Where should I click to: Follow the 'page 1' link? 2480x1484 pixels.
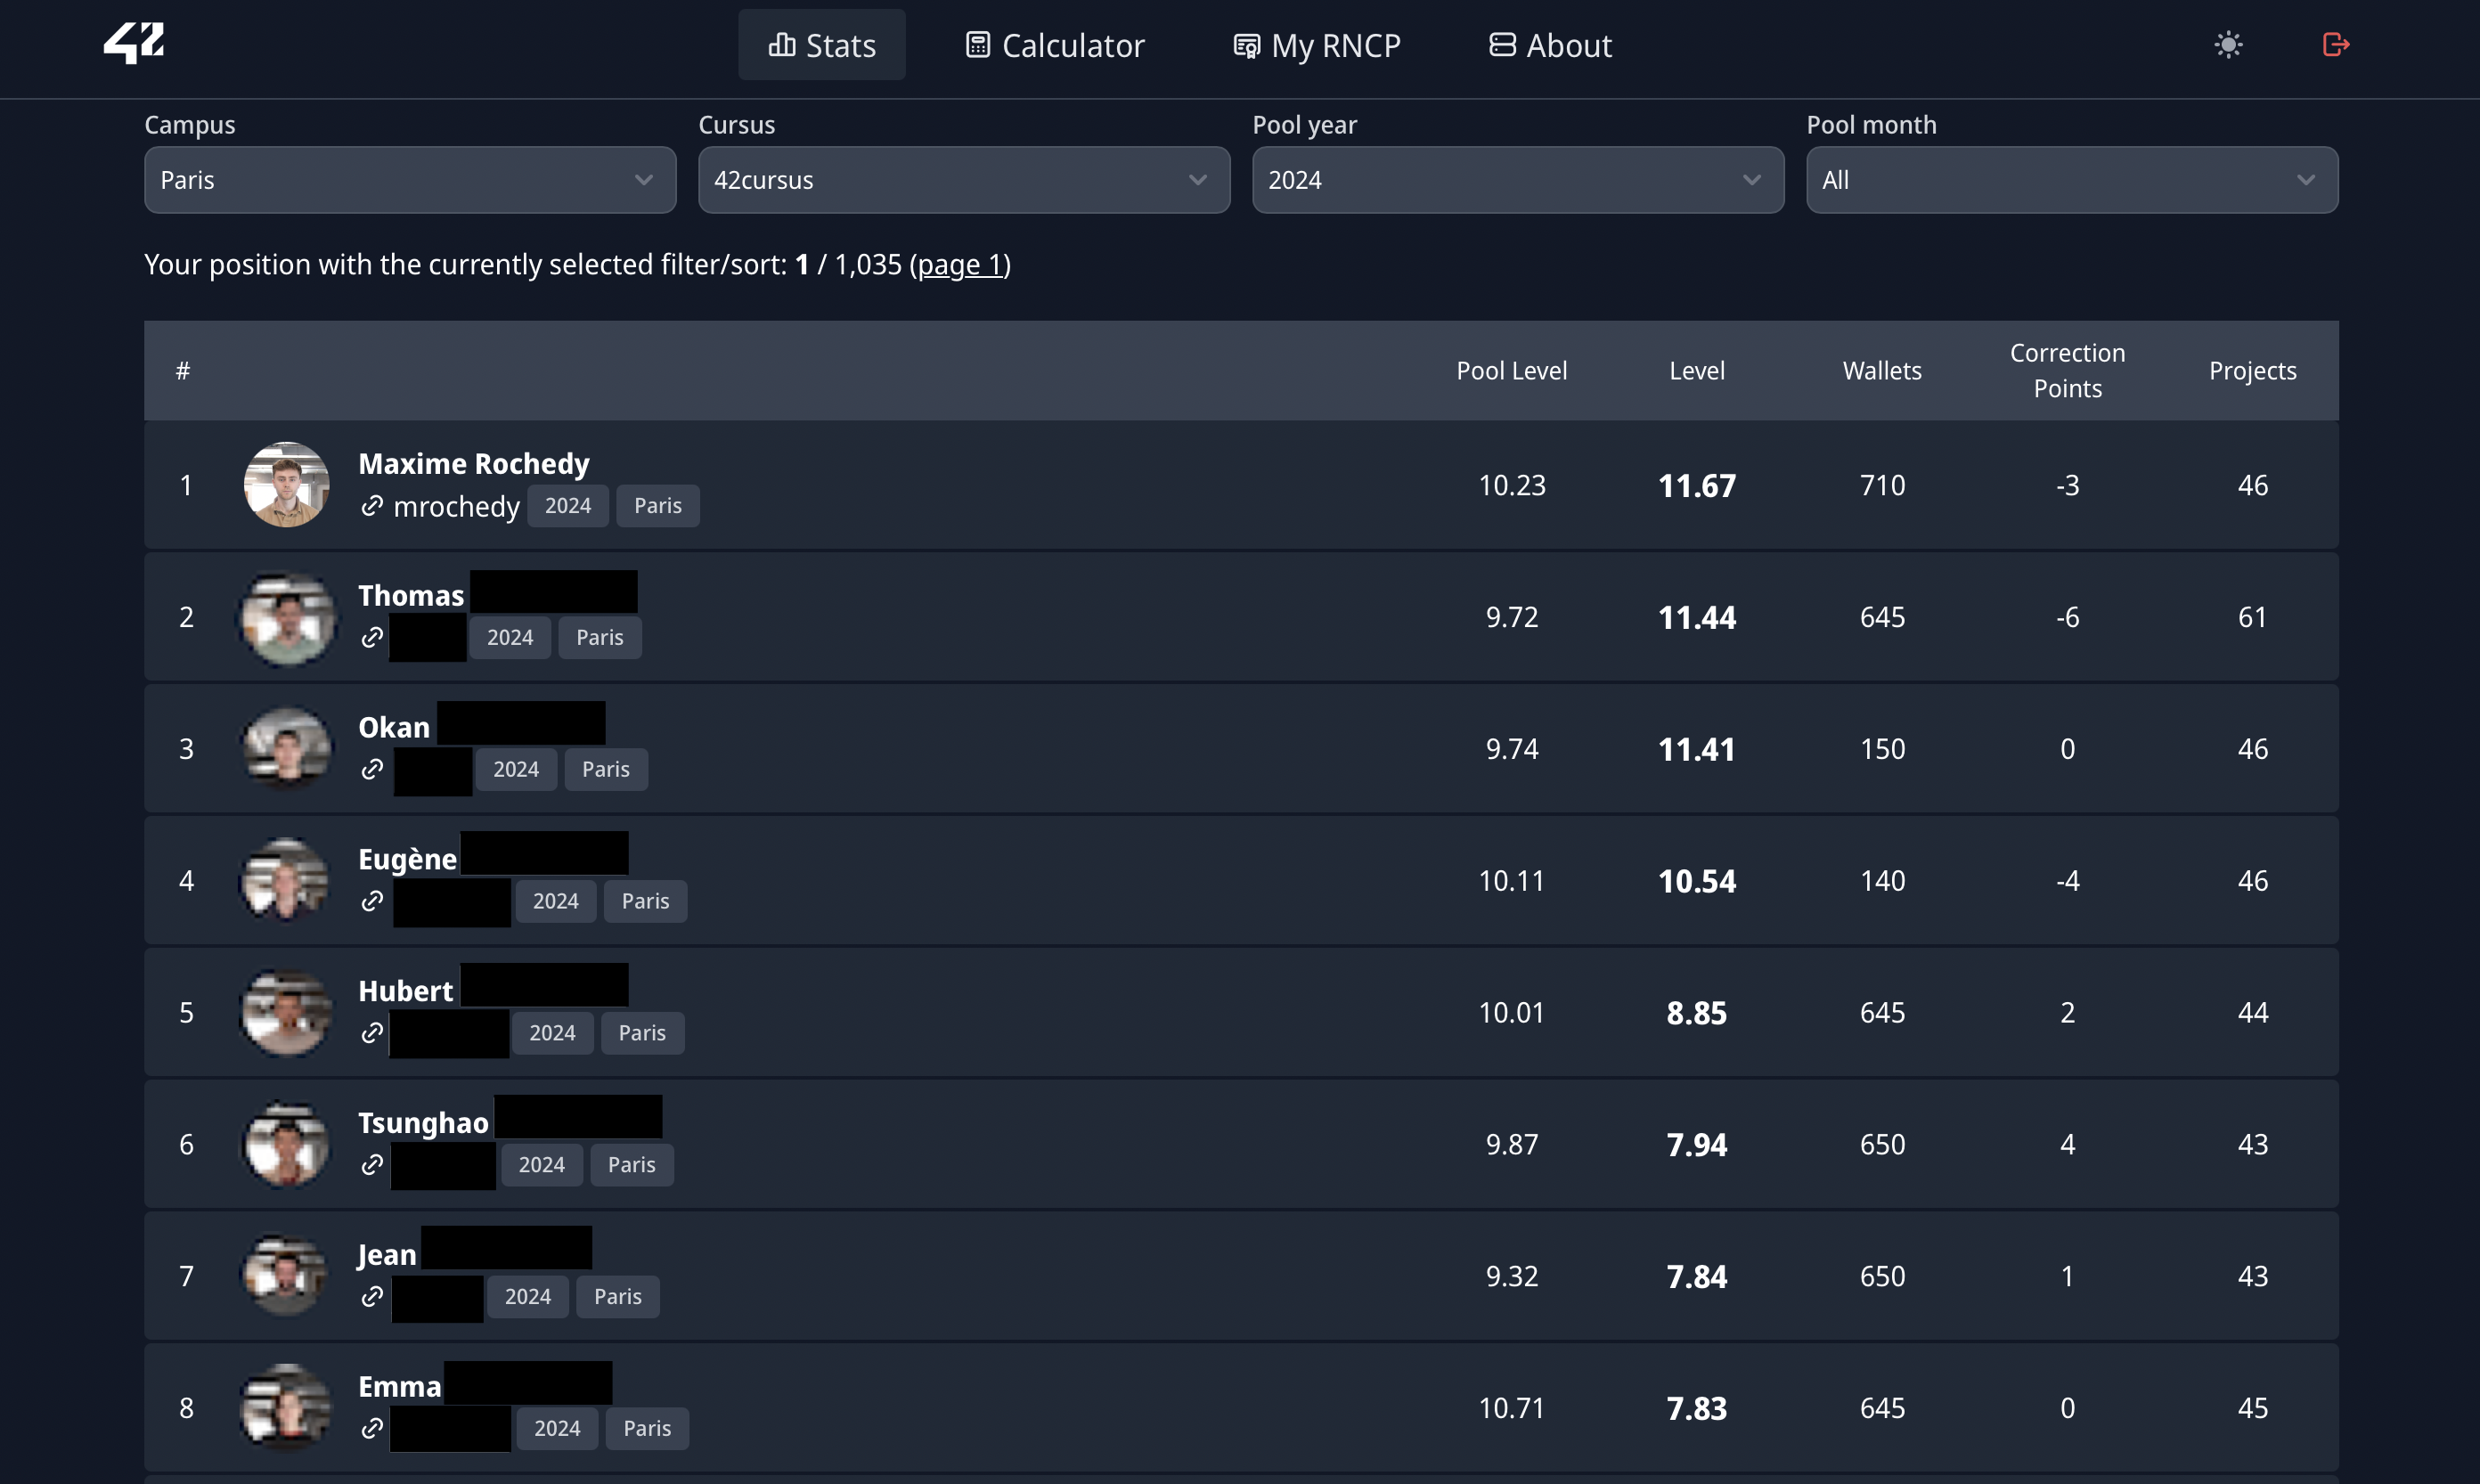tap(959, 265)
